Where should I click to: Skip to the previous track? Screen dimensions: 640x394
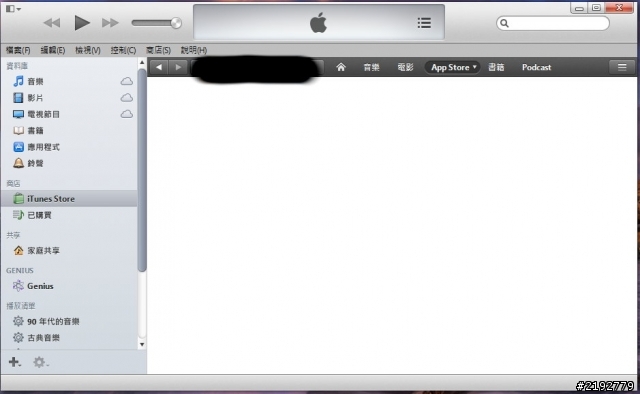tap(52, 23)
